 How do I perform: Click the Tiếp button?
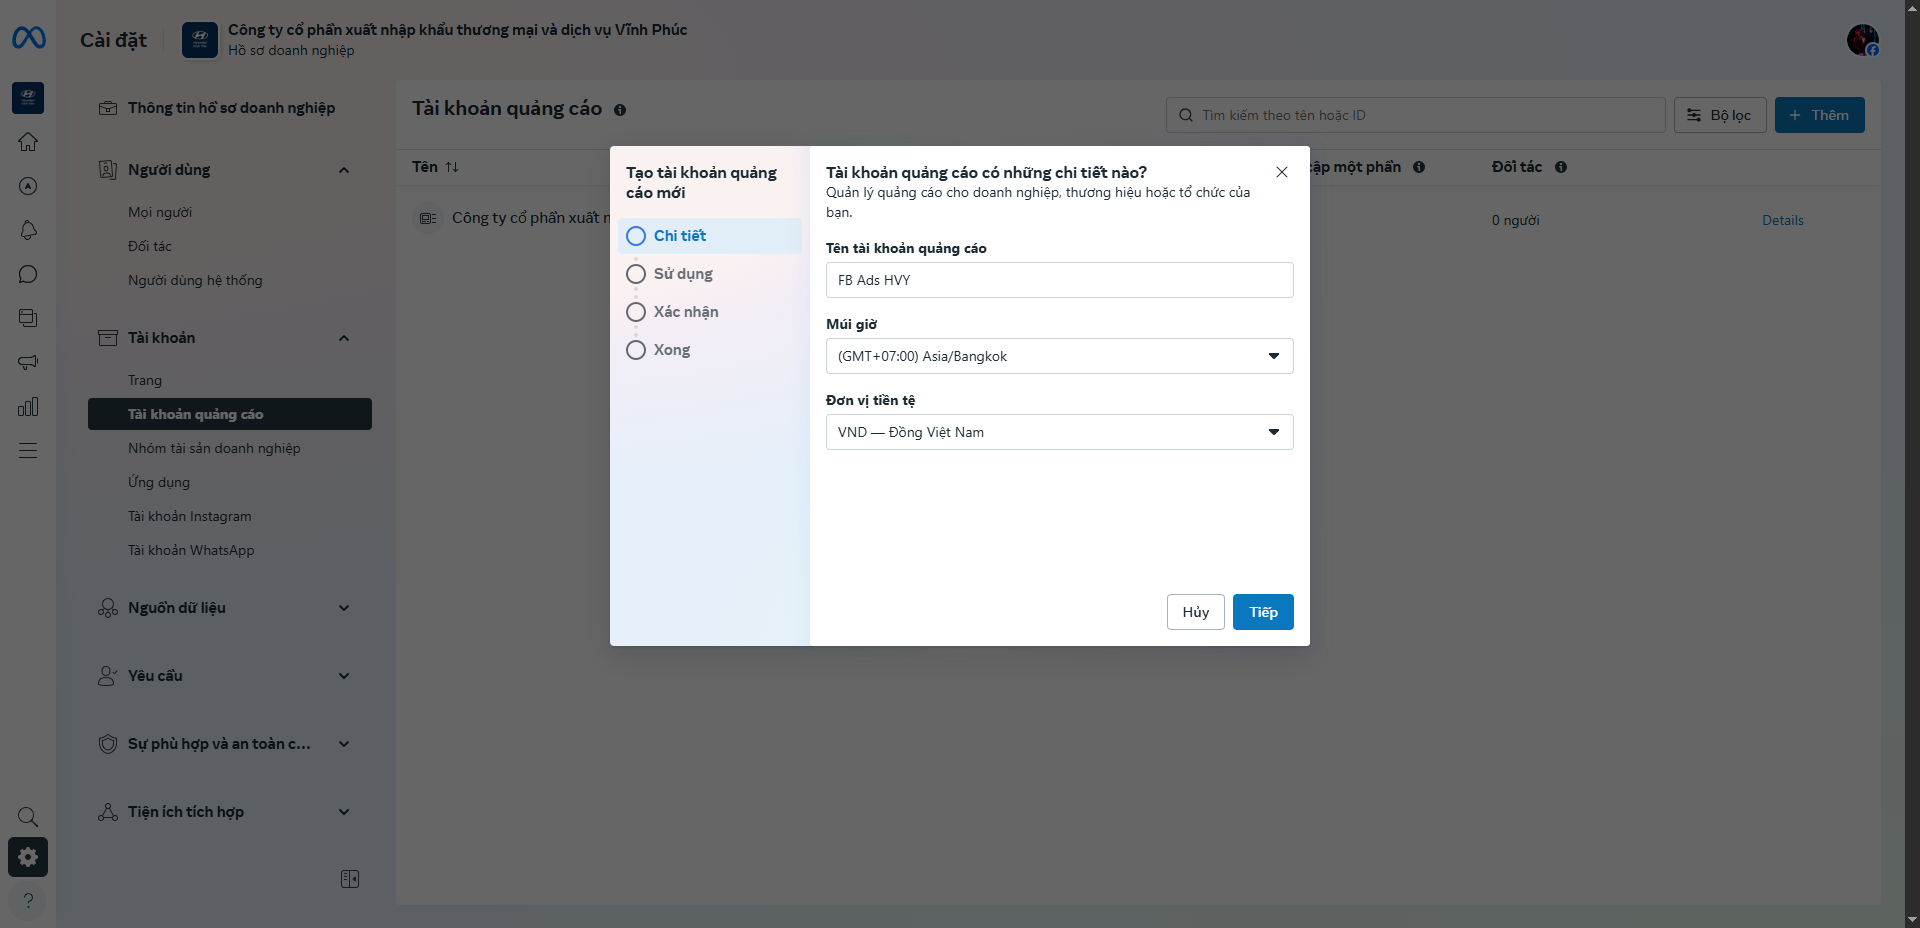[x=1263, y=612]
